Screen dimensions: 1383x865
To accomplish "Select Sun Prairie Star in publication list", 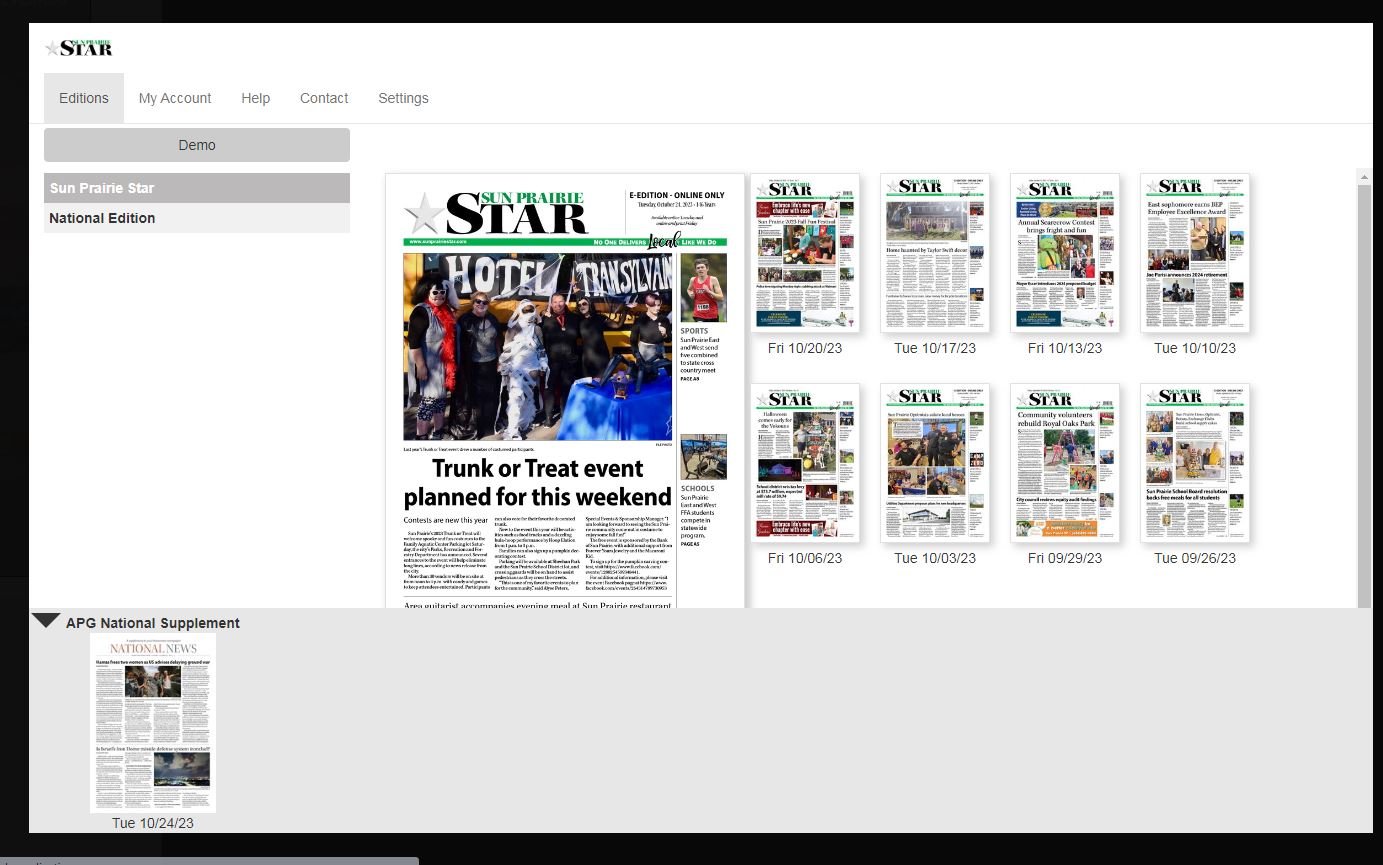I will 197,188.
